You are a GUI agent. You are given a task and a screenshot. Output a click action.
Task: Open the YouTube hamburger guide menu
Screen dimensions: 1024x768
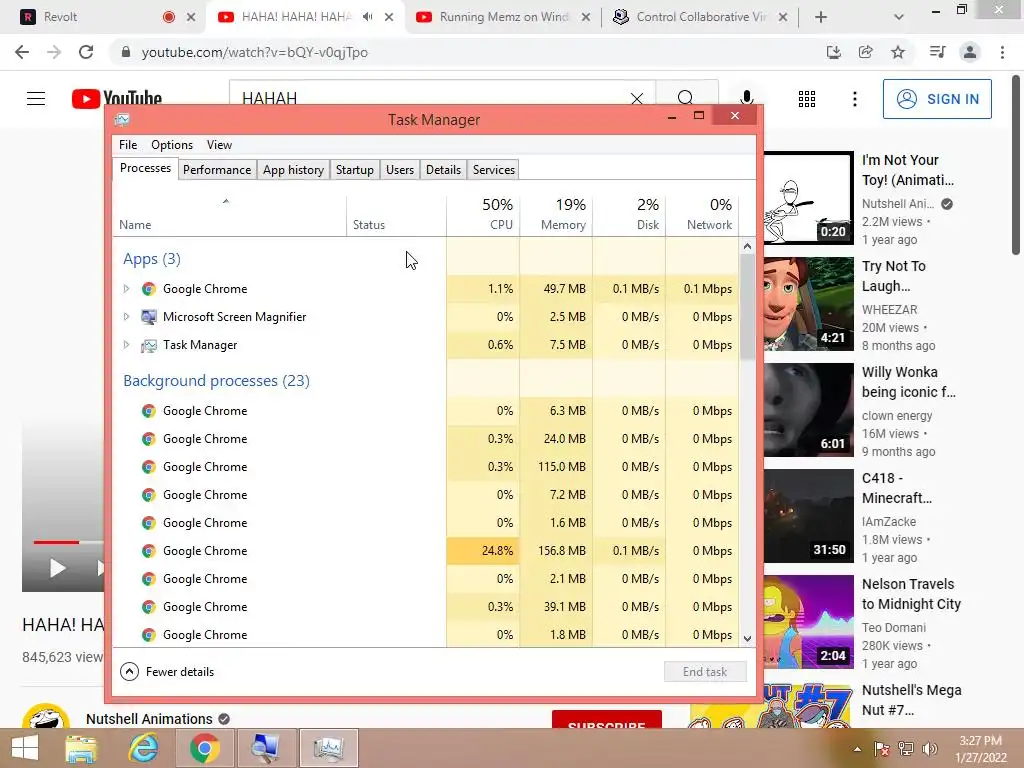36,99
